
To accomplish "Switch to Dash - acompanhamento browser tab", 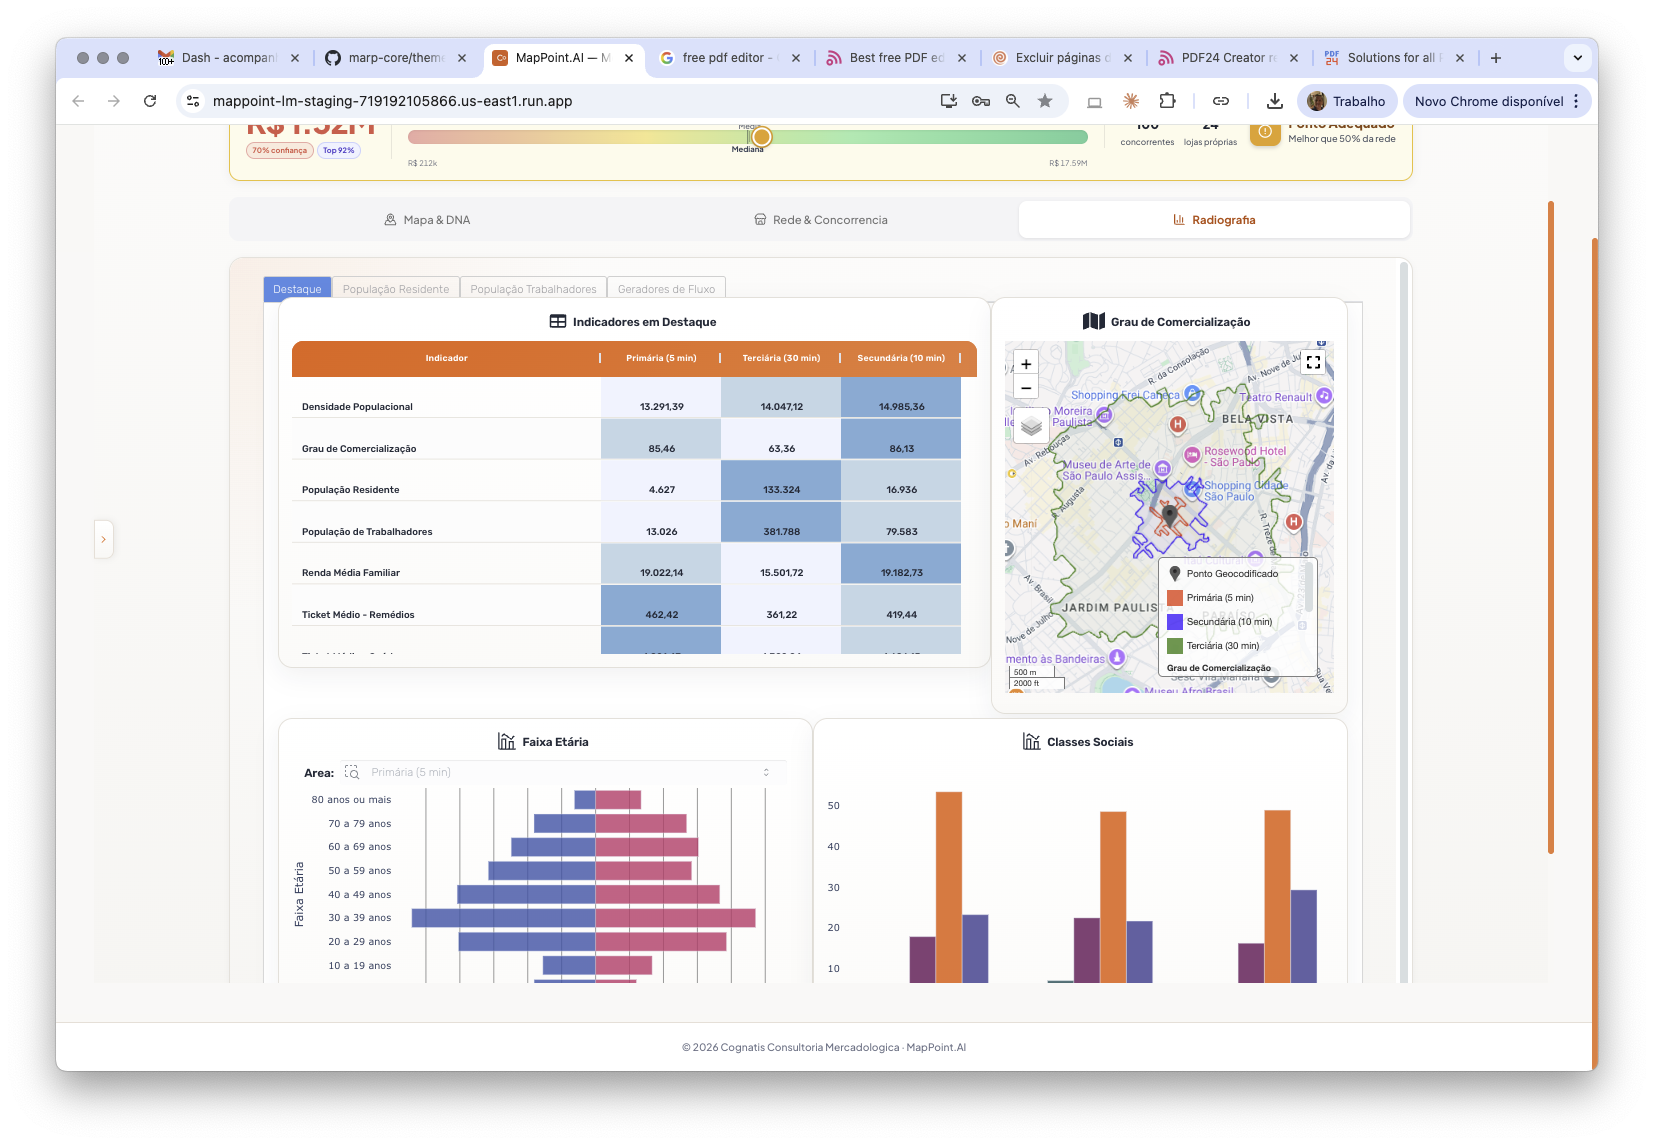I will (229, 58).
